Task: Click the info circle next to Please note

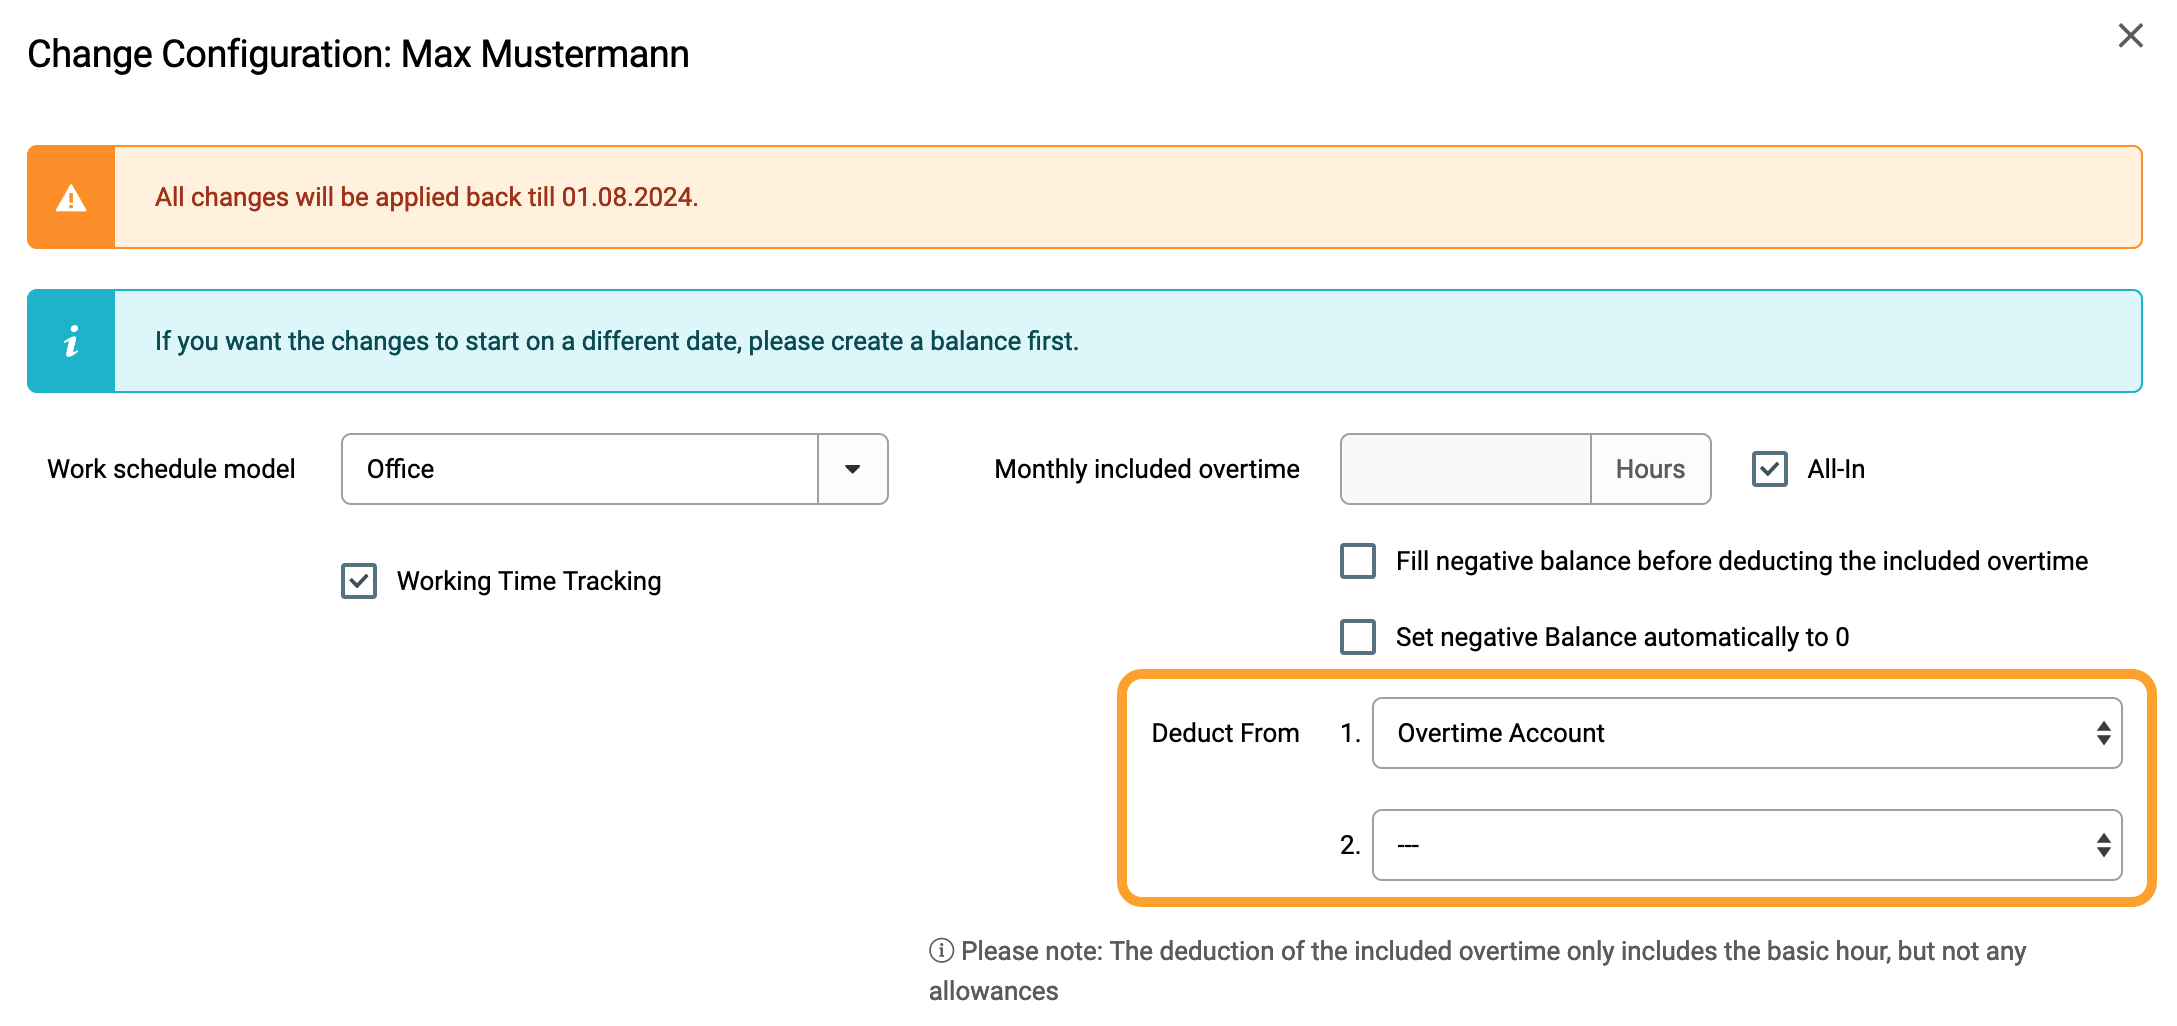Action: [941, 950]
